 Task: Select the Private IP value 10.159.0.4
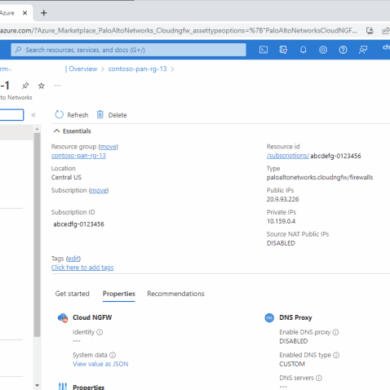pos(281,221)
